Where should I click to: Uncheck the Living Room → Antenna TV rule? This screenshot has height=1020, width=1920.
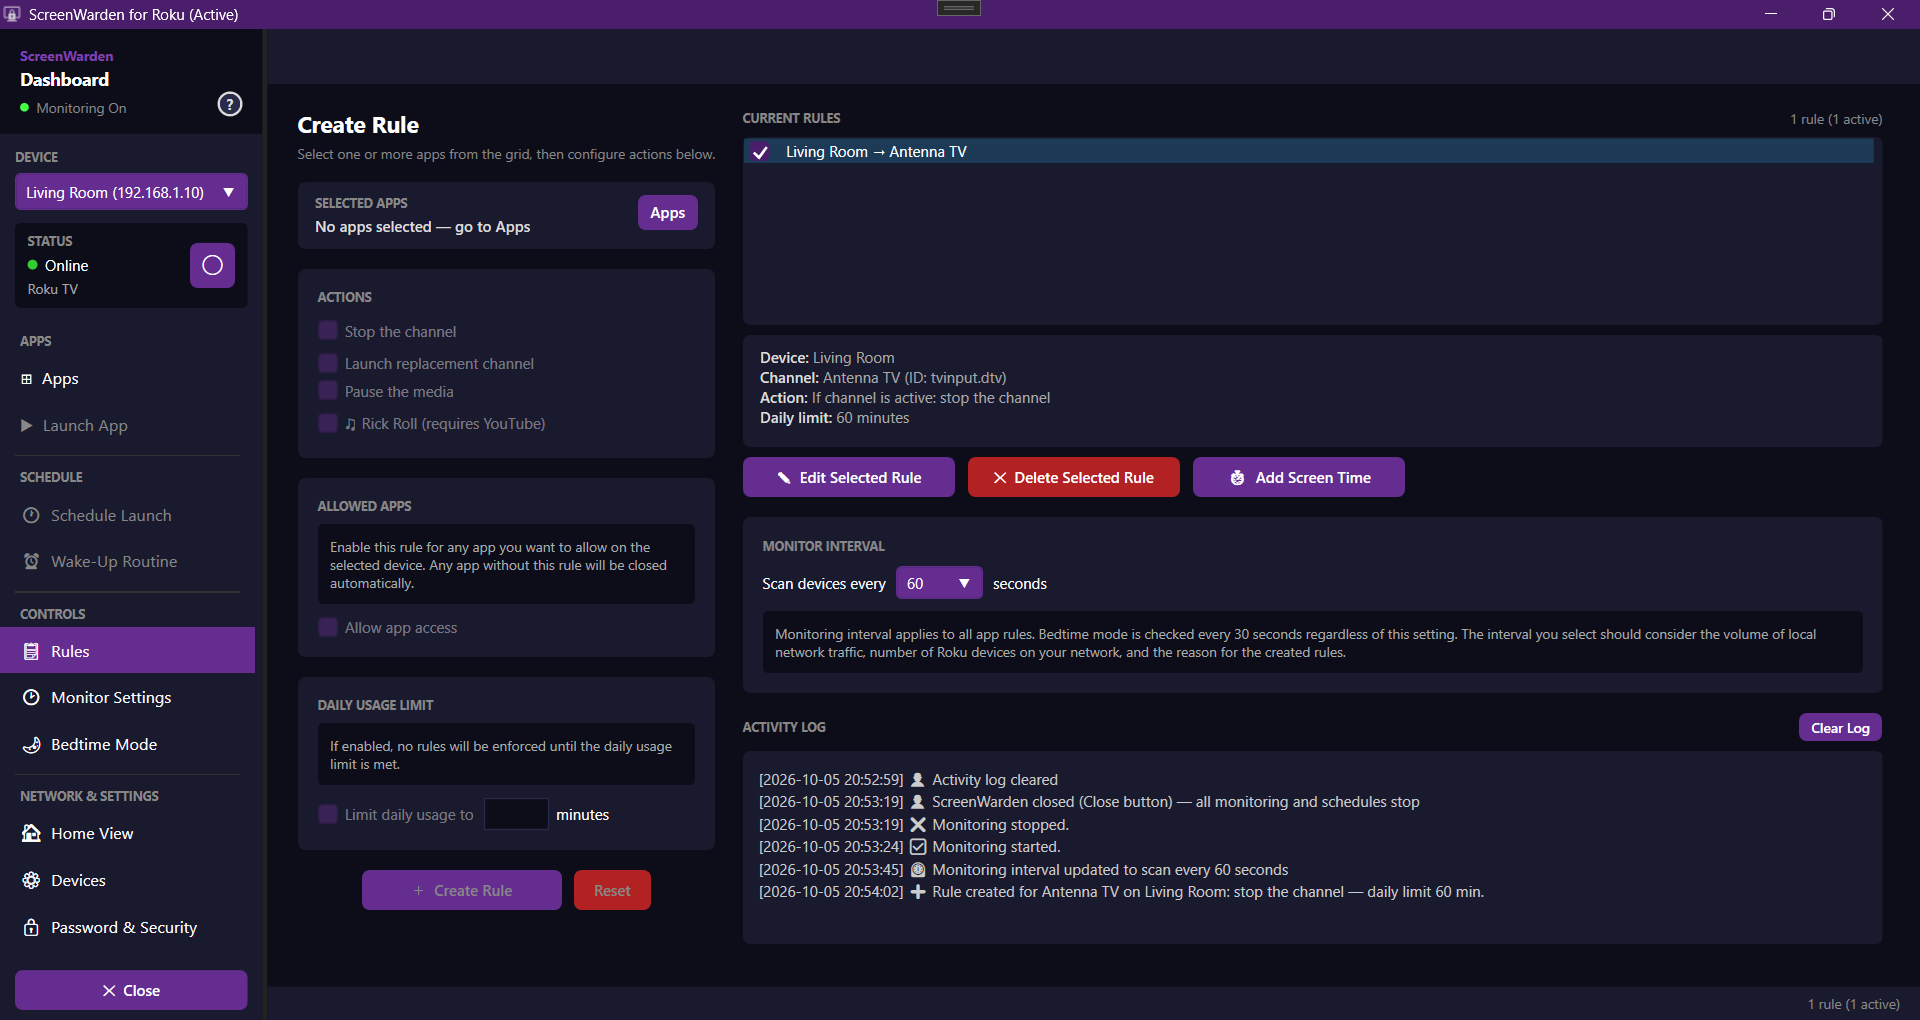pyautogui.click(x=761, y=152)
